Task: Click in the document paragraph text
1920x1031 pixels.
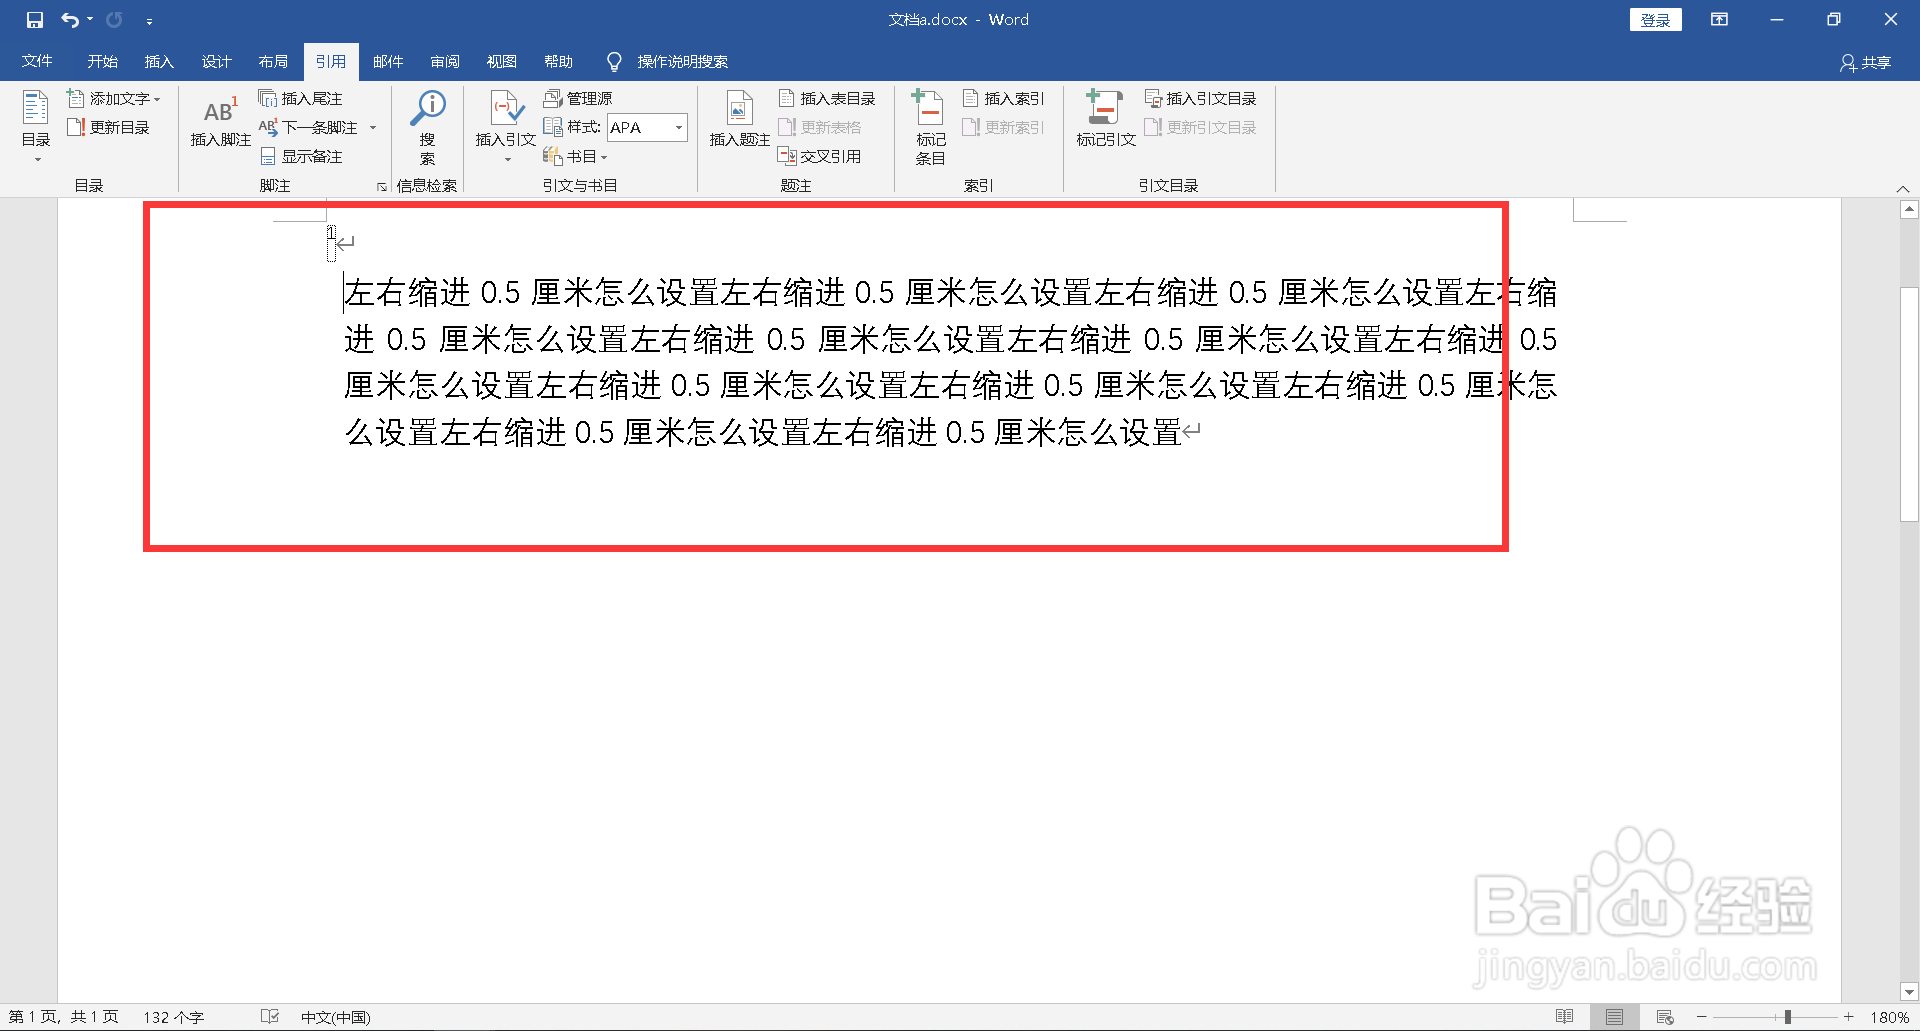Action: pos(950,362)
